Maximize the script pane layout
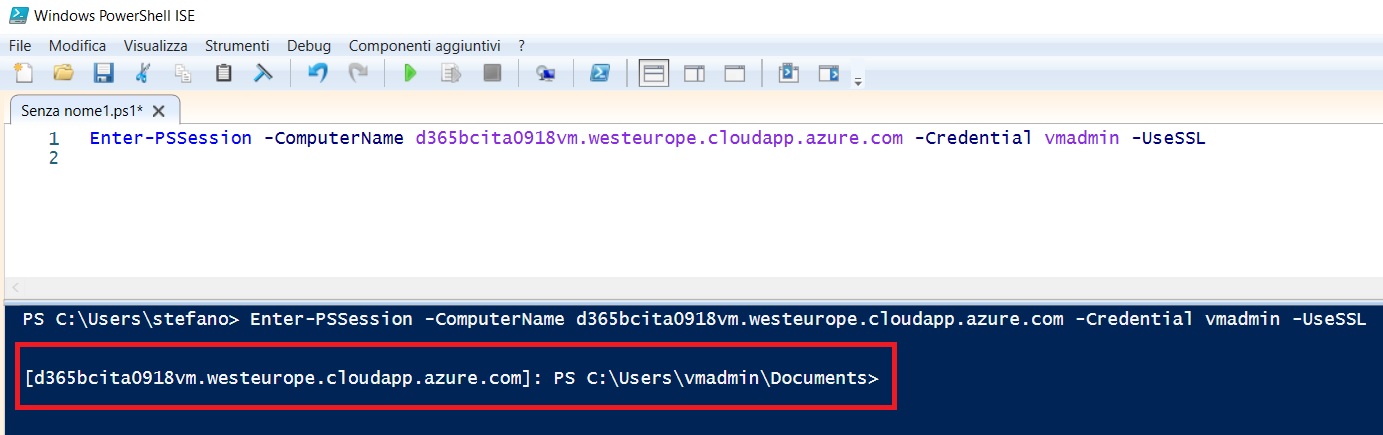The image size is (1383, 435). 735,73
